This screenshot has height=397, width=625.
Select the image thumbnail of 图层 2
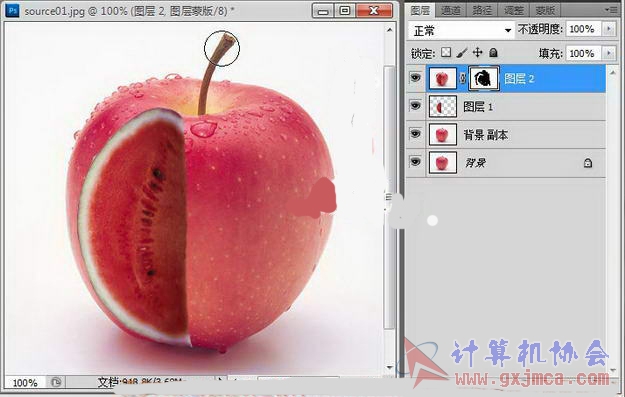coord(442,78)
